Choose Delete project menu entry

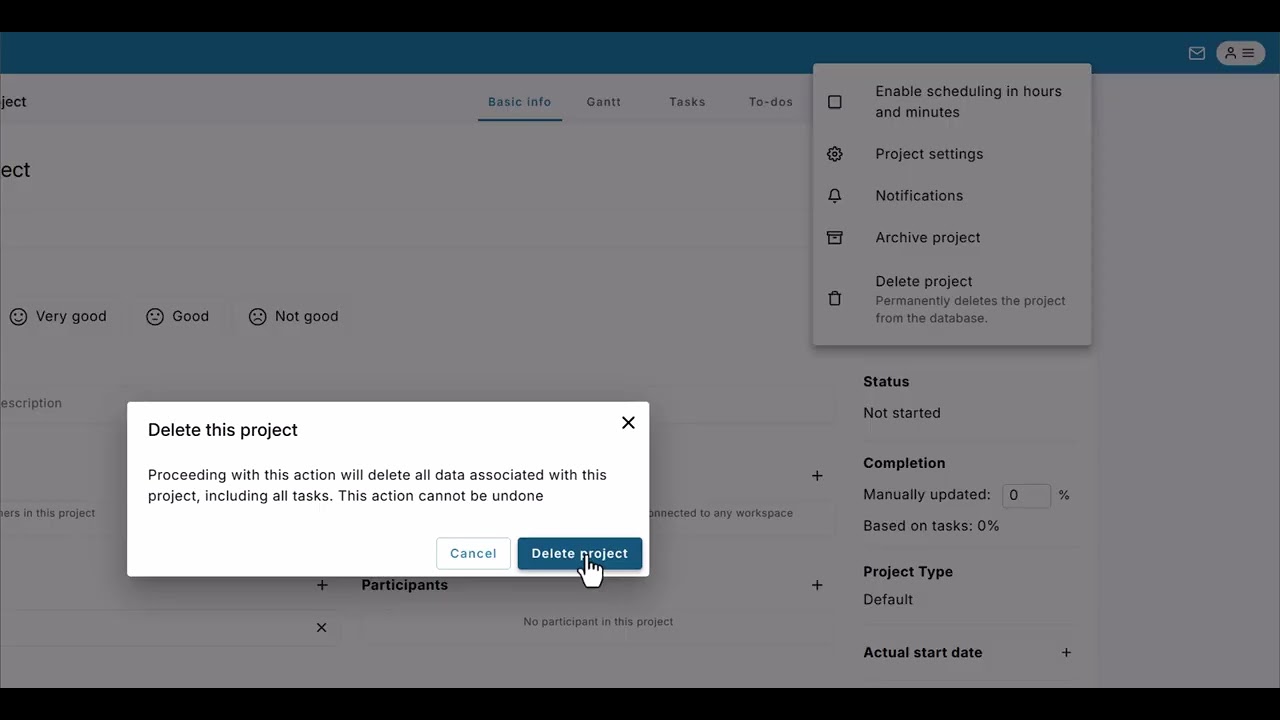(952, 298)
